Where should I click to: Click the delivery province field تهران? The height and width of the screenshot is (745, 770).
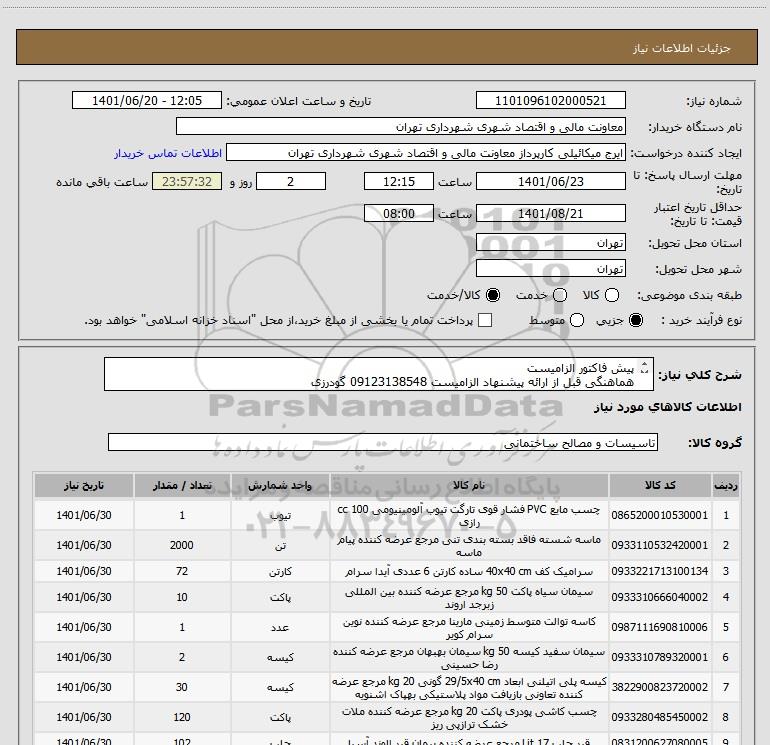coord(550,243)
